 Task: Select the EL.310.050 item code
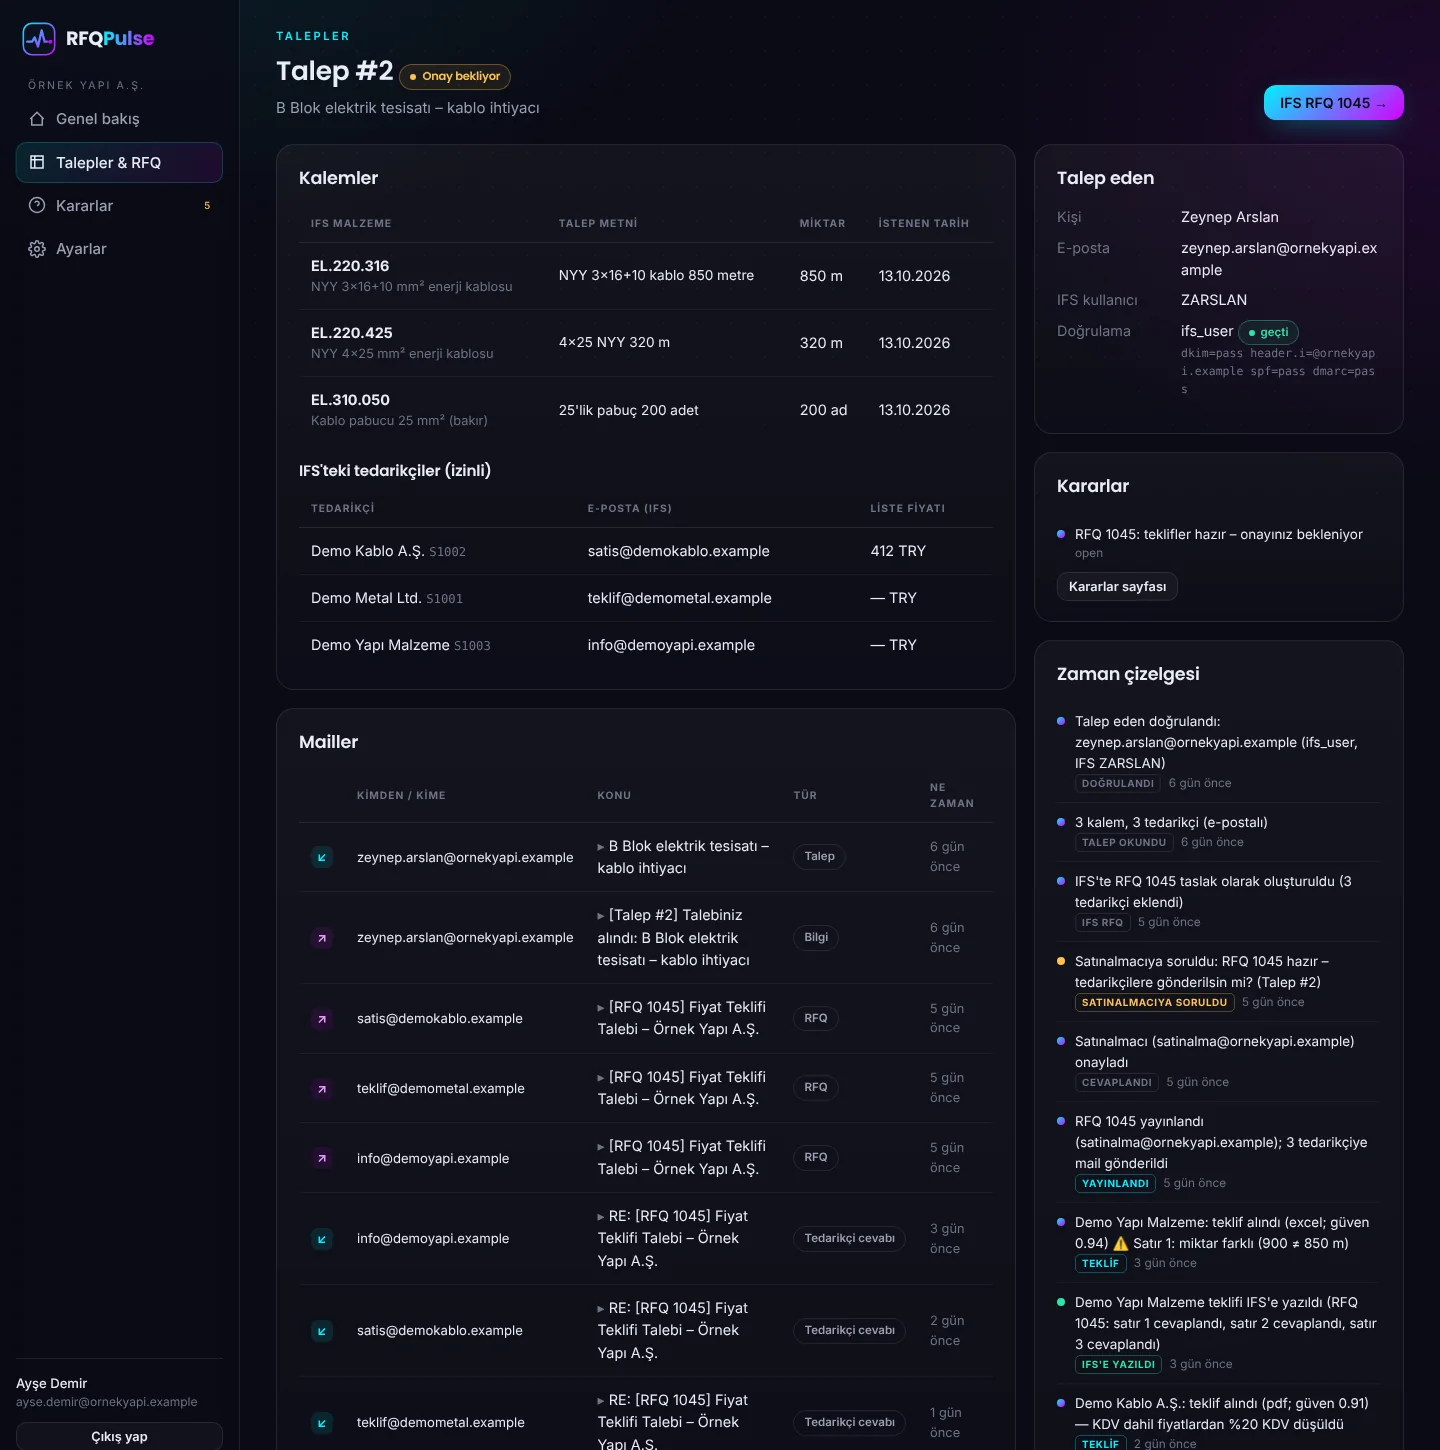coord(350,400)
